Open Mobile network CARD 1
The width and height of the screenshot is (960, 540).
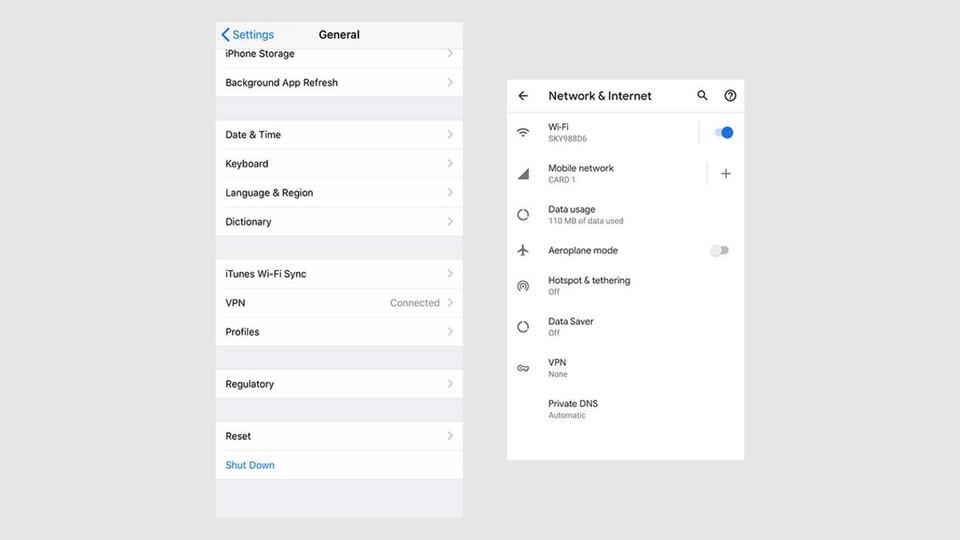pos(606,174)
